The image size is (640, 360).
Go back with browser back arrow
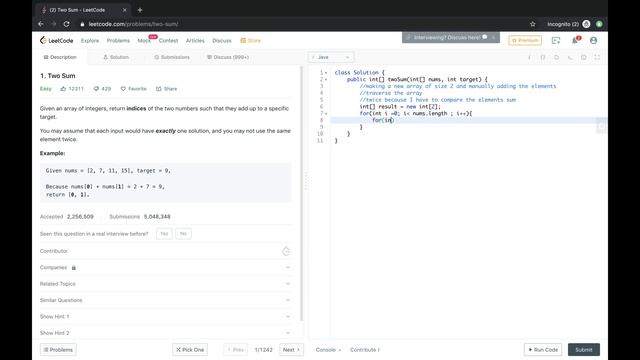click(41, 24)
